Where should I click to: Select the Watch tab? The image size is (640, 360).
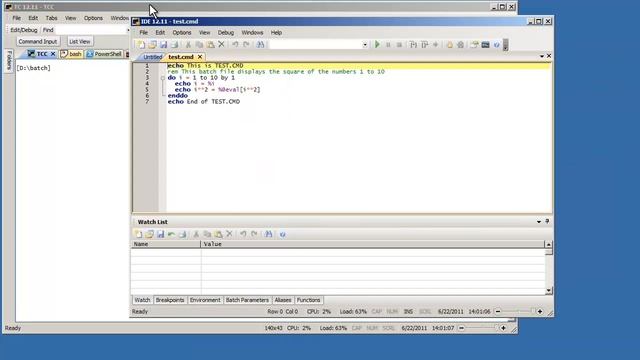tap(142, 300)
